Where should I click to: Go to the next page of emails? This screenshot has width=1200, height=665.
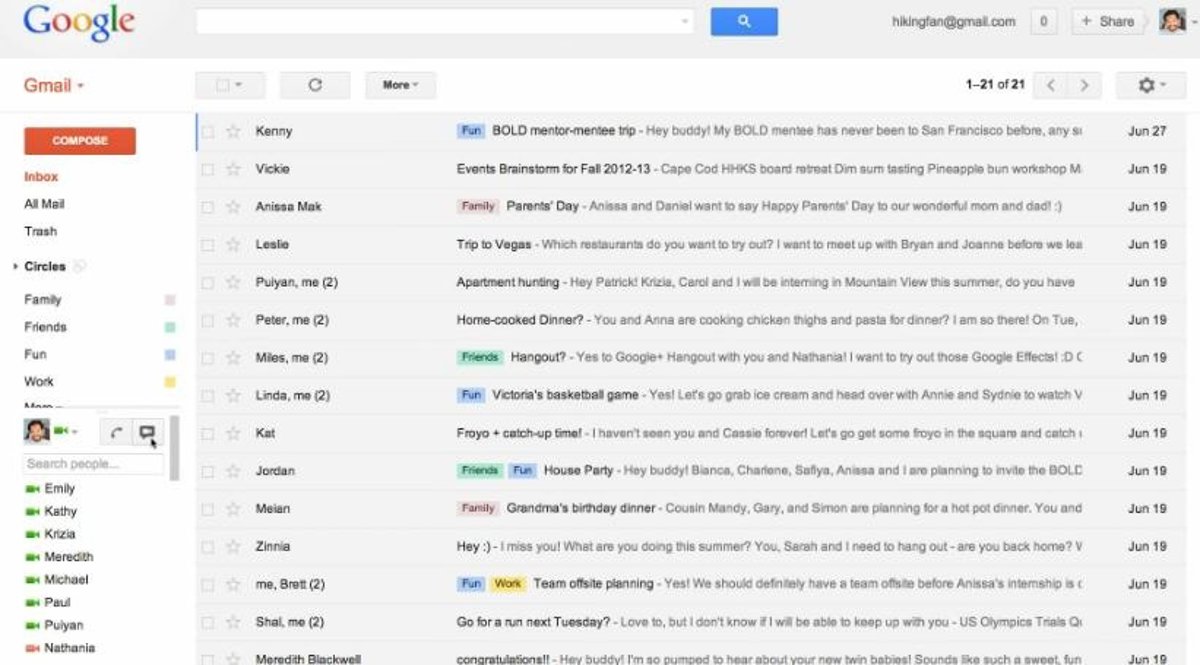[x=1084, y=85]
